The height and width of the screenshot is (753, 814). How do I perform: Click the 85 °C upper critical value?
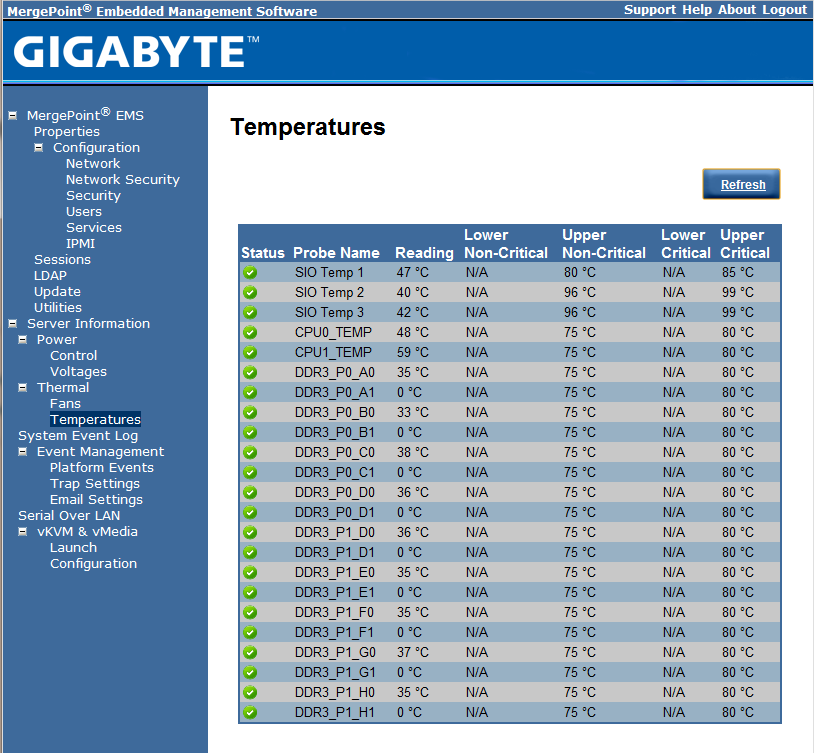tap(738, 273)
